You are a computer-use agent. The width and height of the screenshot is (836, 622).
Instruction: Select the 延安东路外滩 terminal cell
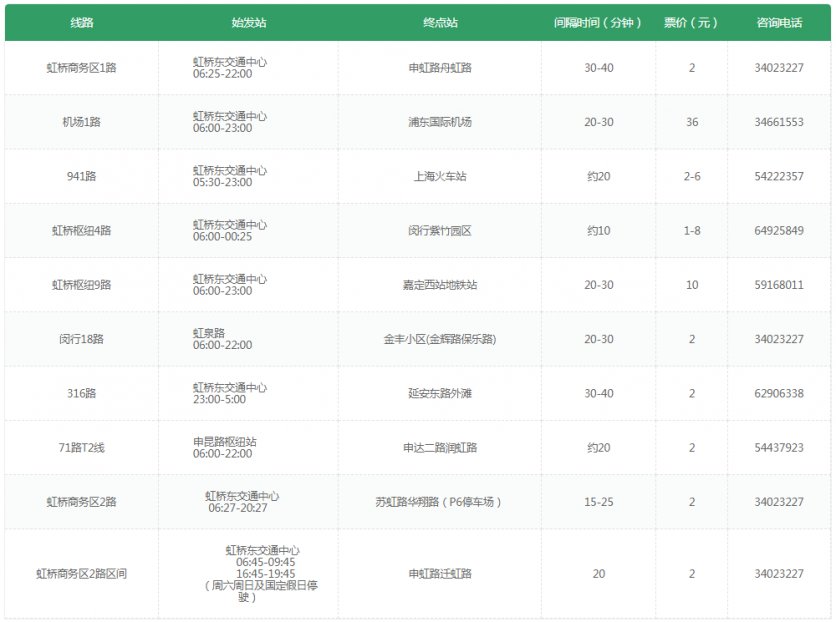[439, 393]
